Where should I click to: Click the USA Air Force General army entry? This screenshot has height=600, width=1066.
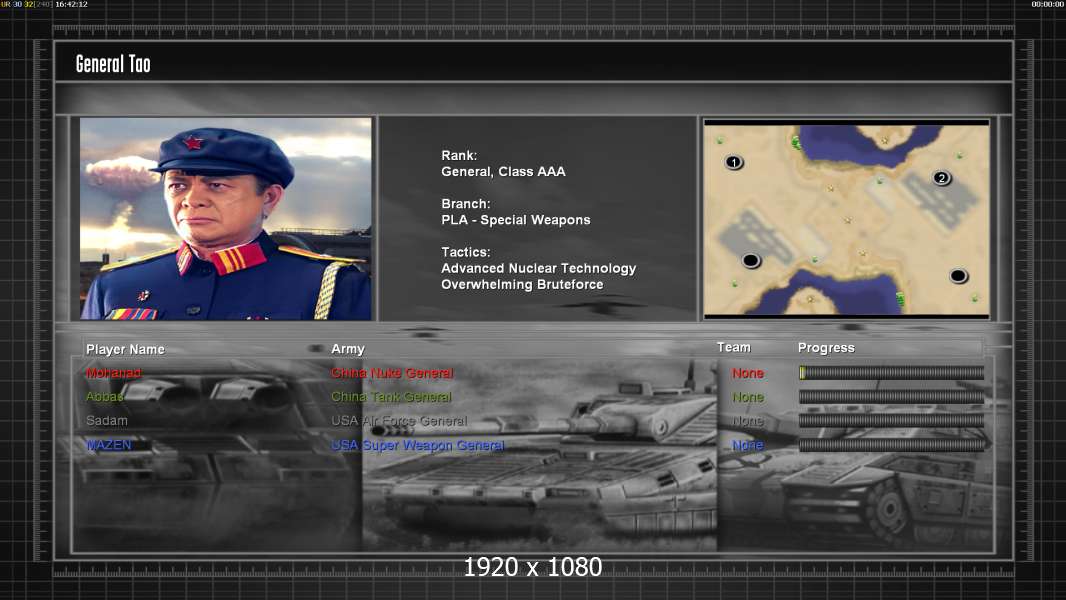399,421
